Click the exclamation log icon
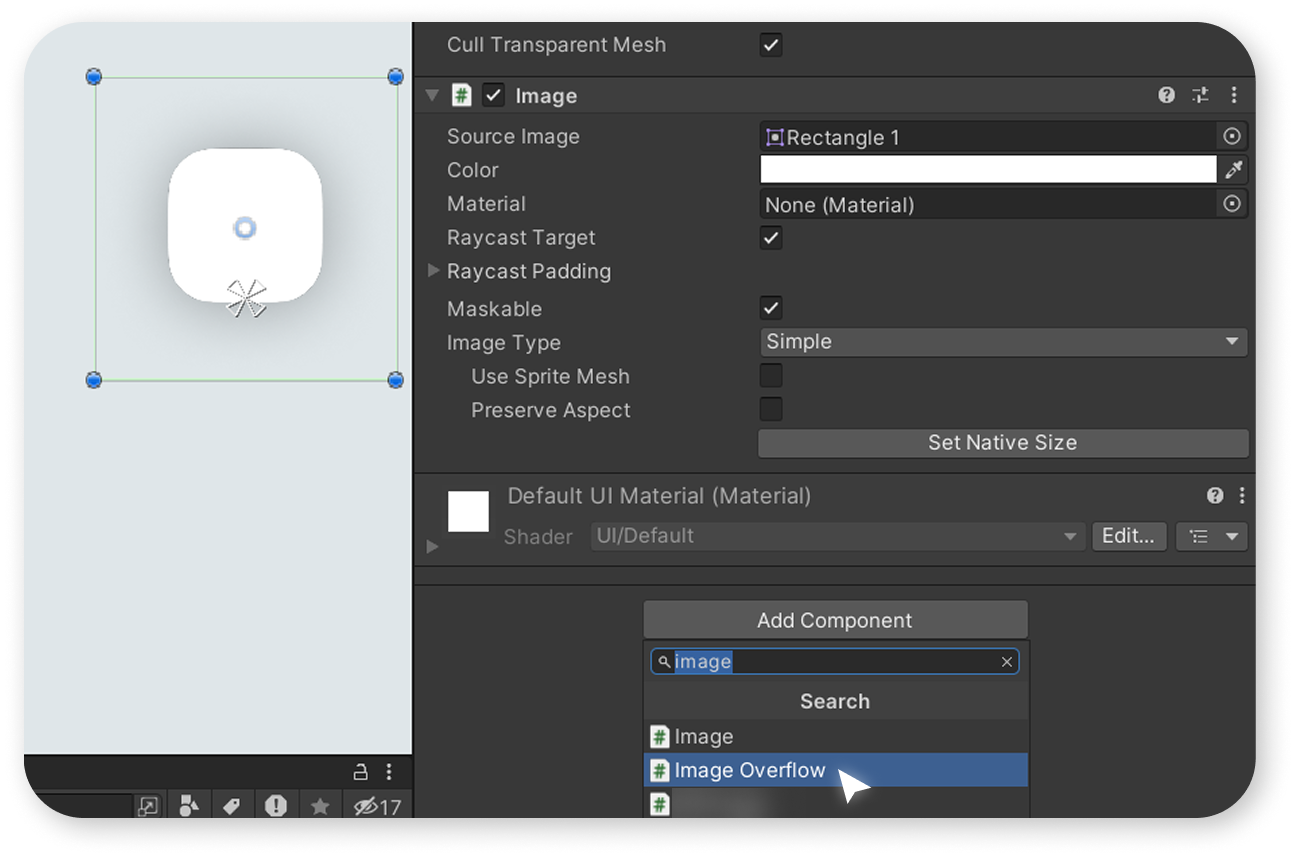Screen dimensions: 1293x856 pyautogui.click(x=276, y=806)
